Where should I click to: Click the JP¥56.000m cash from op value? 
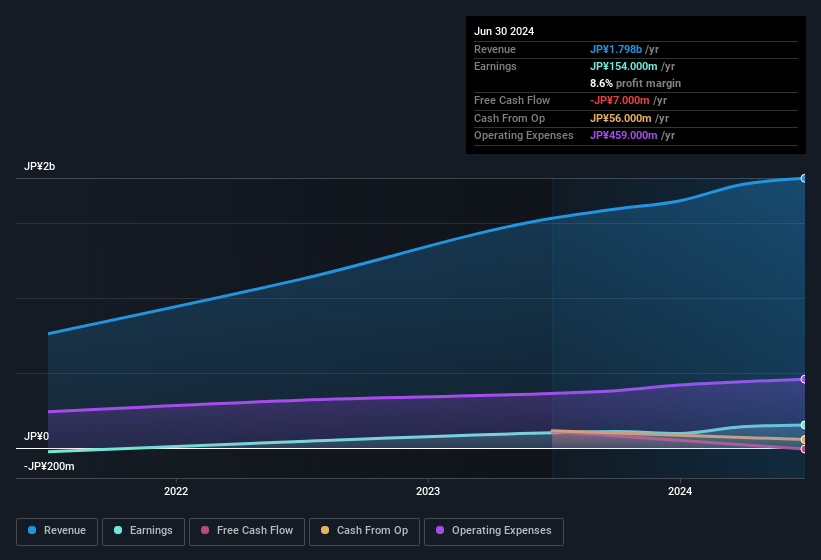[620, 118]
